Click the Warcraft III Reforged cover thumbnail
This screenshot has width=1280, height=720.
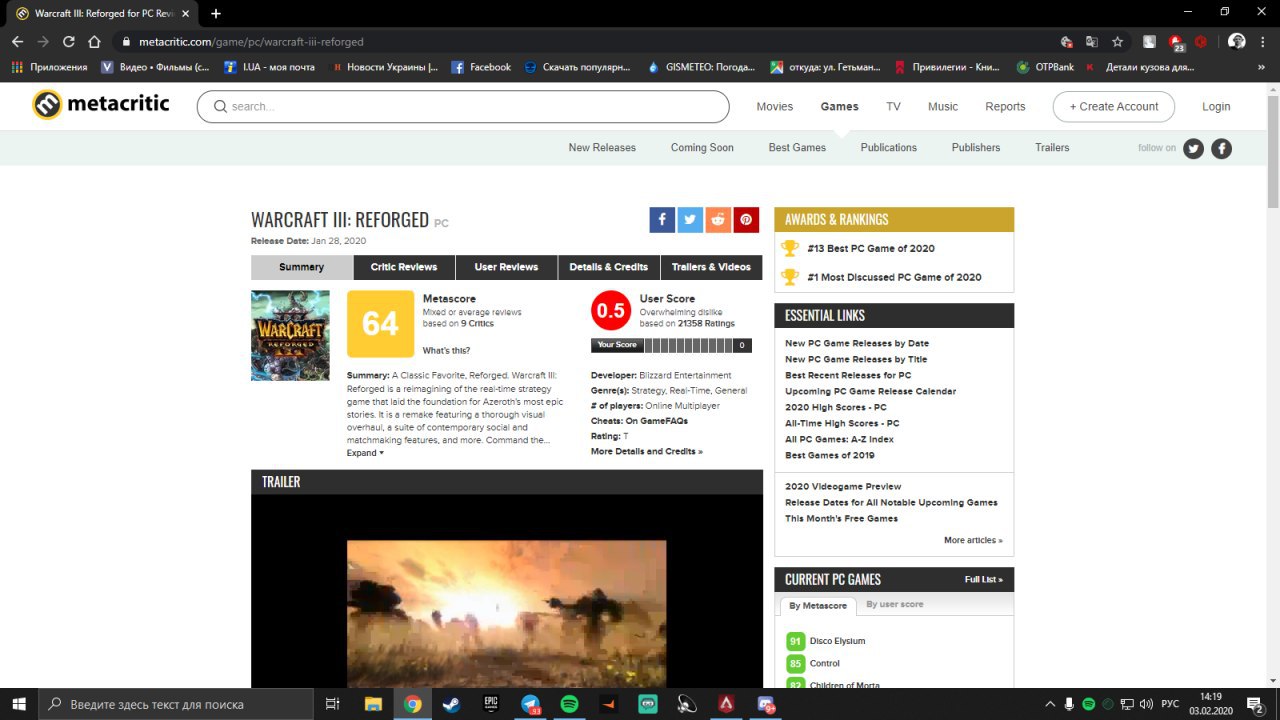pyautogui.click(x=290, y=335)
